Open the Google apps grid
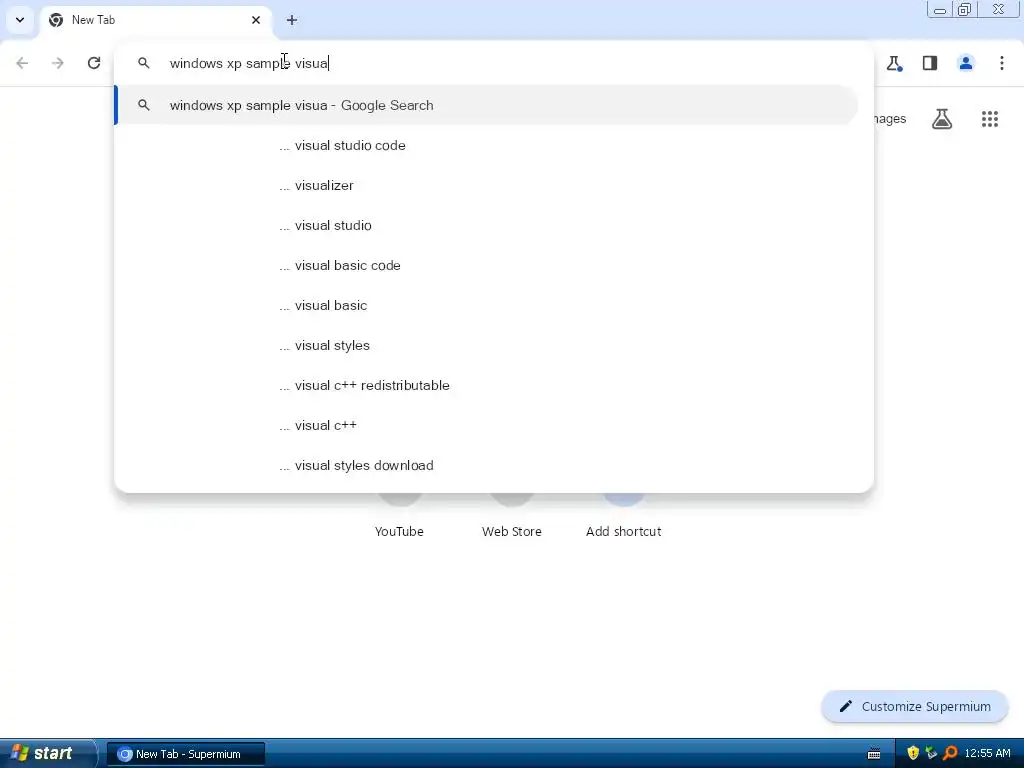 [990, 119]
